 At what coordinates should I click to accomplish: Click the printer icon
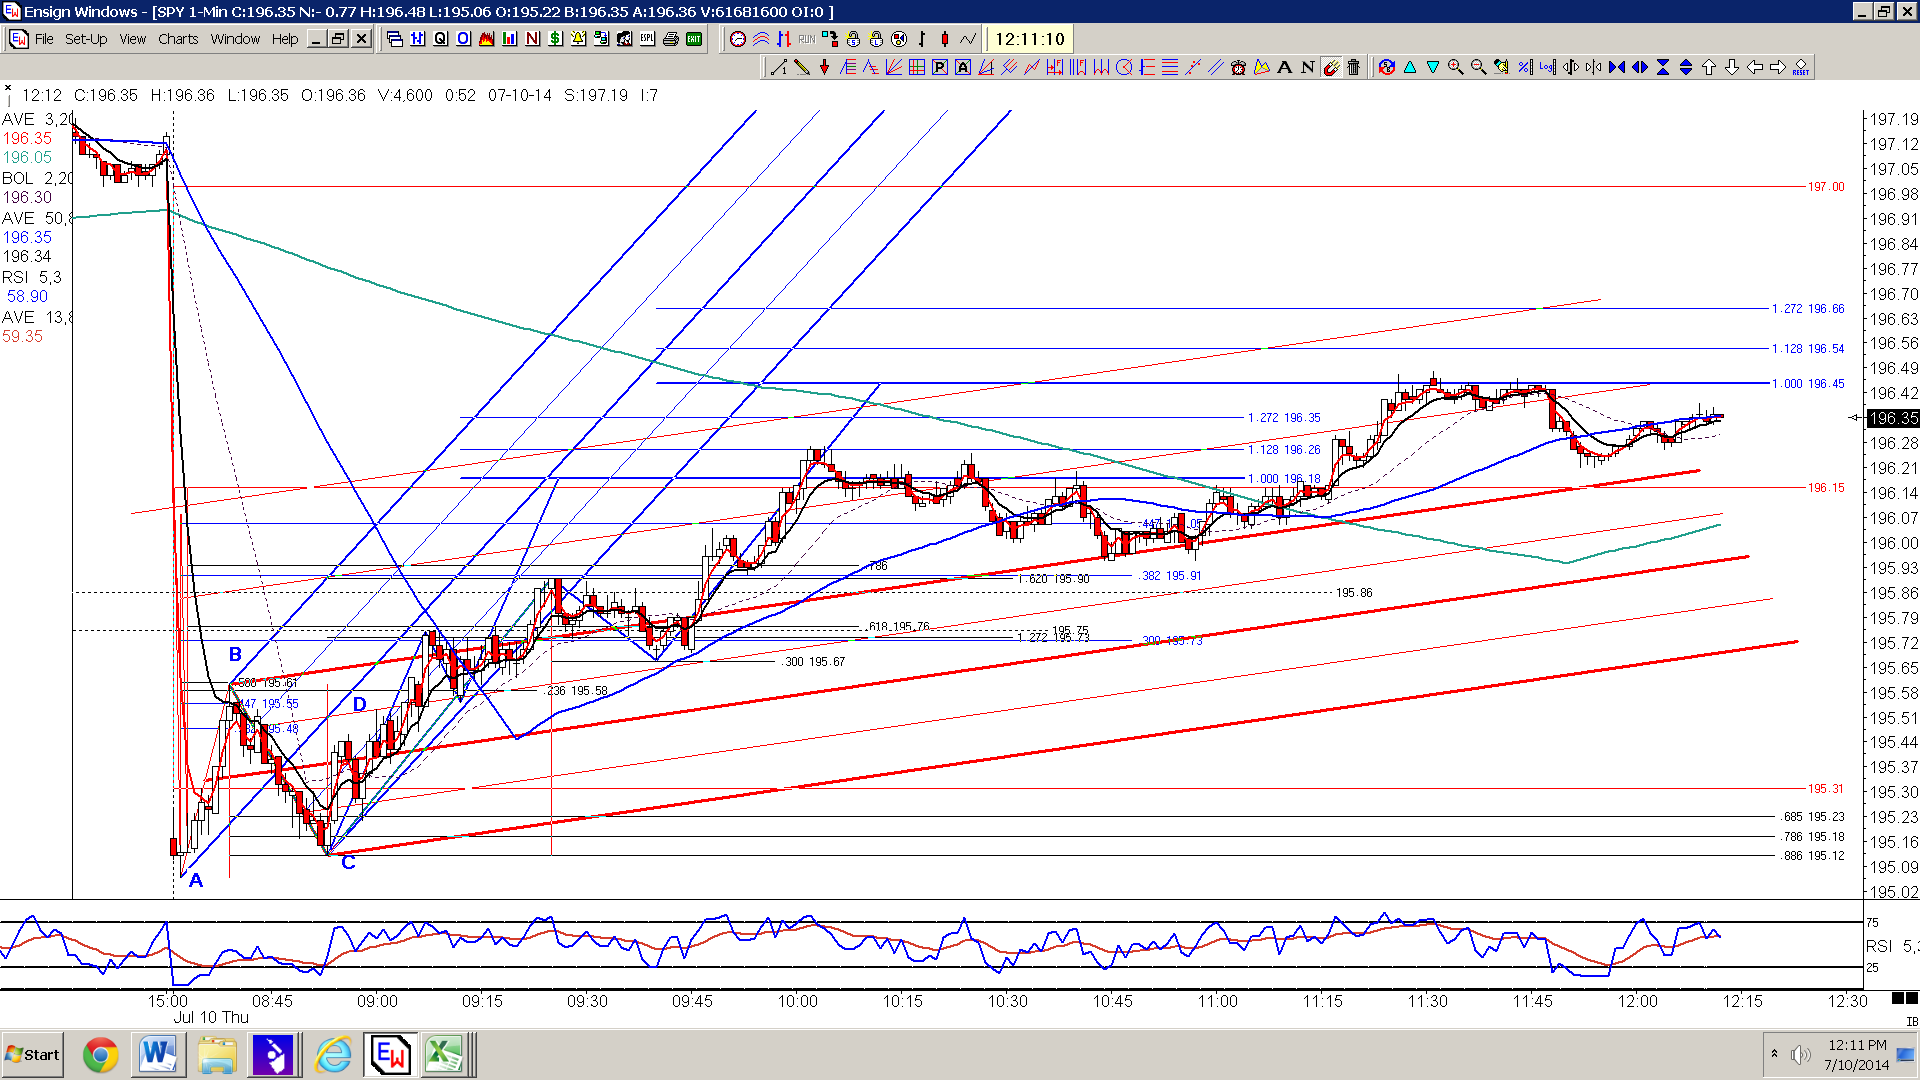[670, 39]
